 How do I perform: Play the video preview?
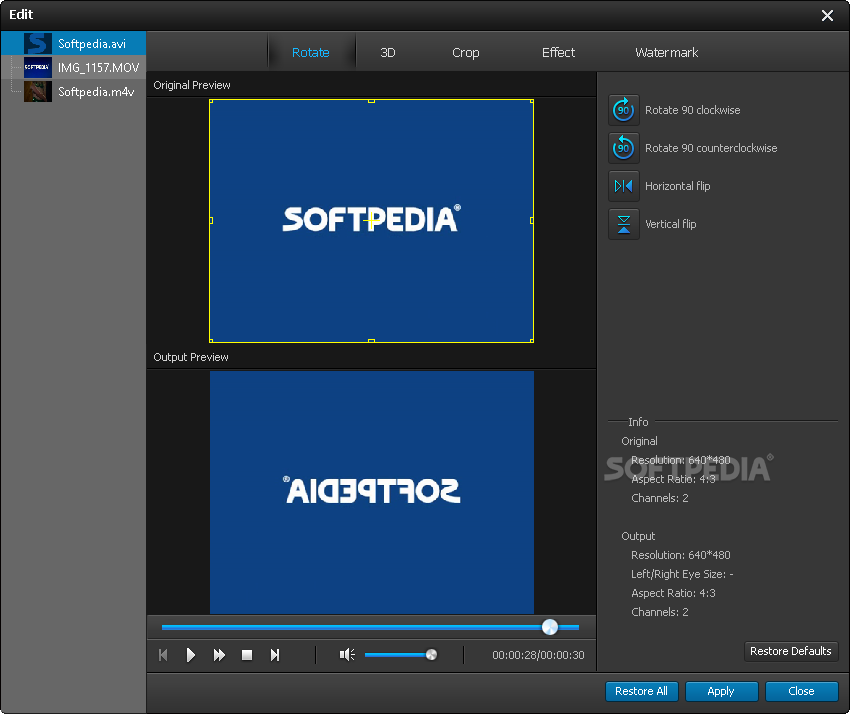191,655
